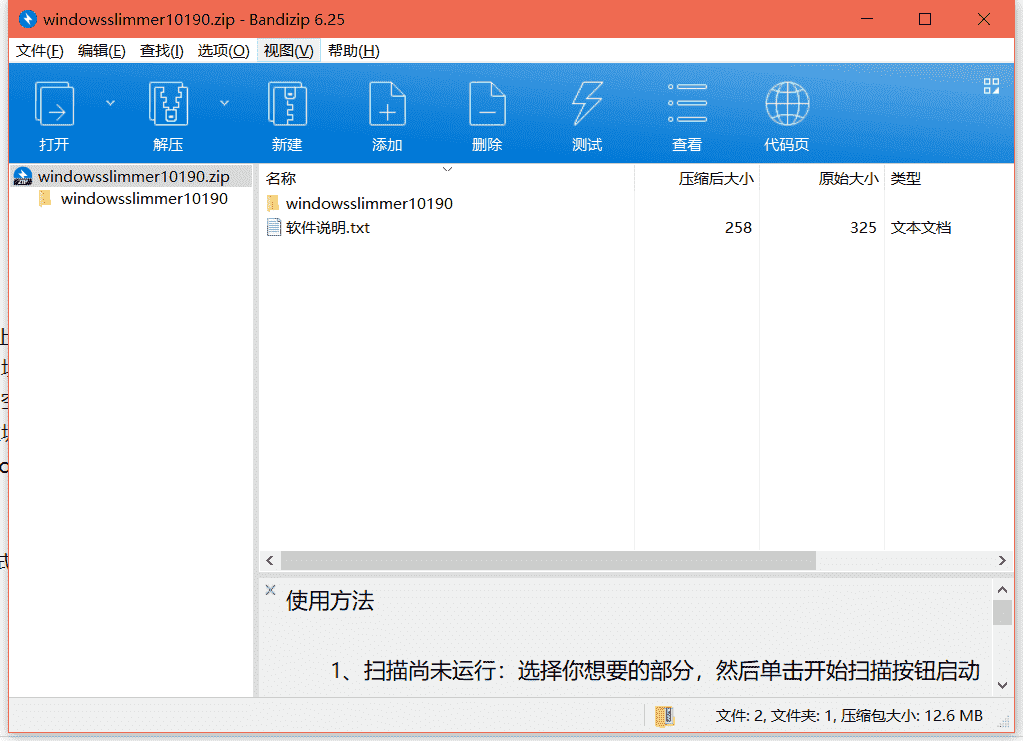Select windowsslimmer10190.zip root in tree

coord(133,176)
